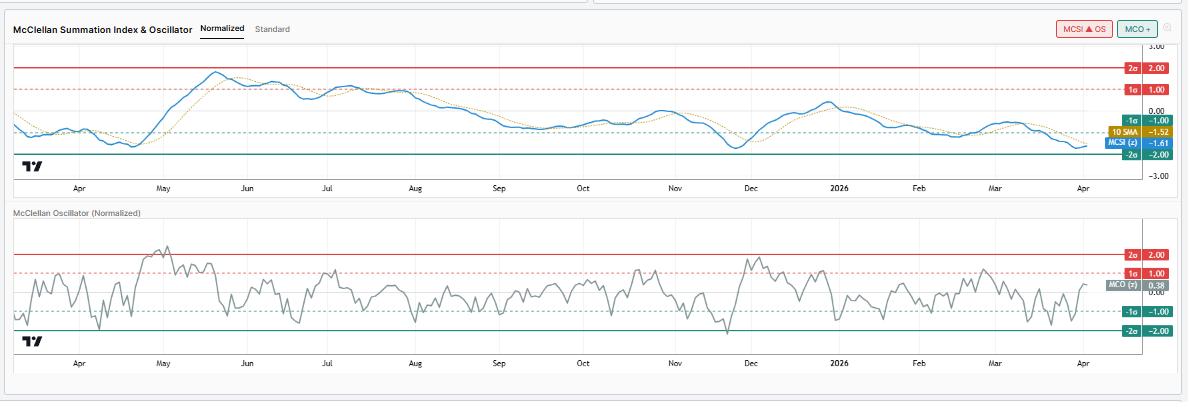Click Jul on the Summation Index time axis
The image size is (1188, 402).
pos(327,187)
